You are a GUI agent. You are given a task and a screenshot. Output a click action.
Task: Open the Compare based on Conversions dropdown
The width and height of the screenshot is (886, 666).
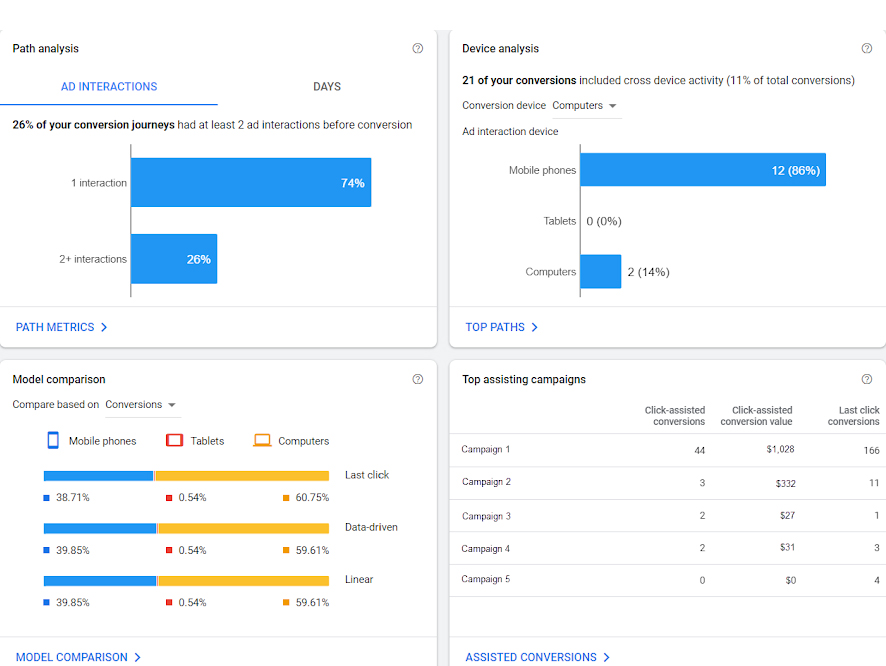142,404
